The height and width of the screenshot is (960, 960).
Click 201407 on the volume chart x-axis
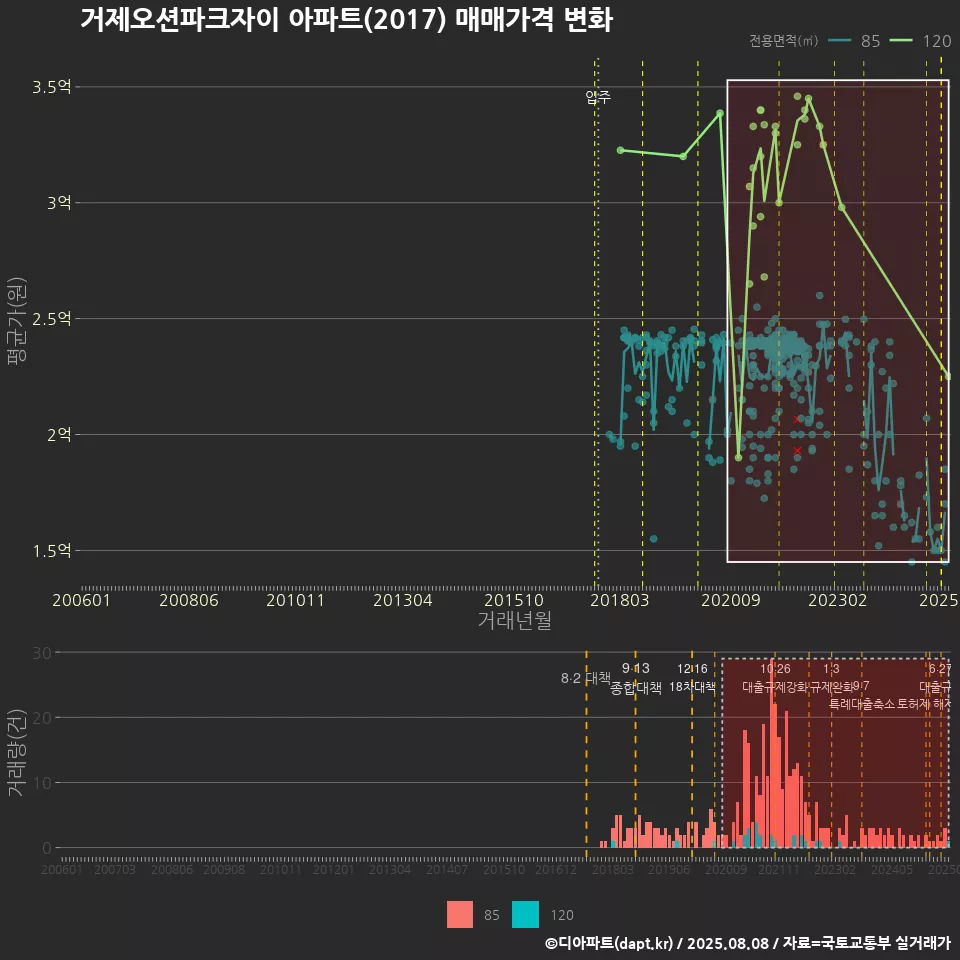point(447,869)
